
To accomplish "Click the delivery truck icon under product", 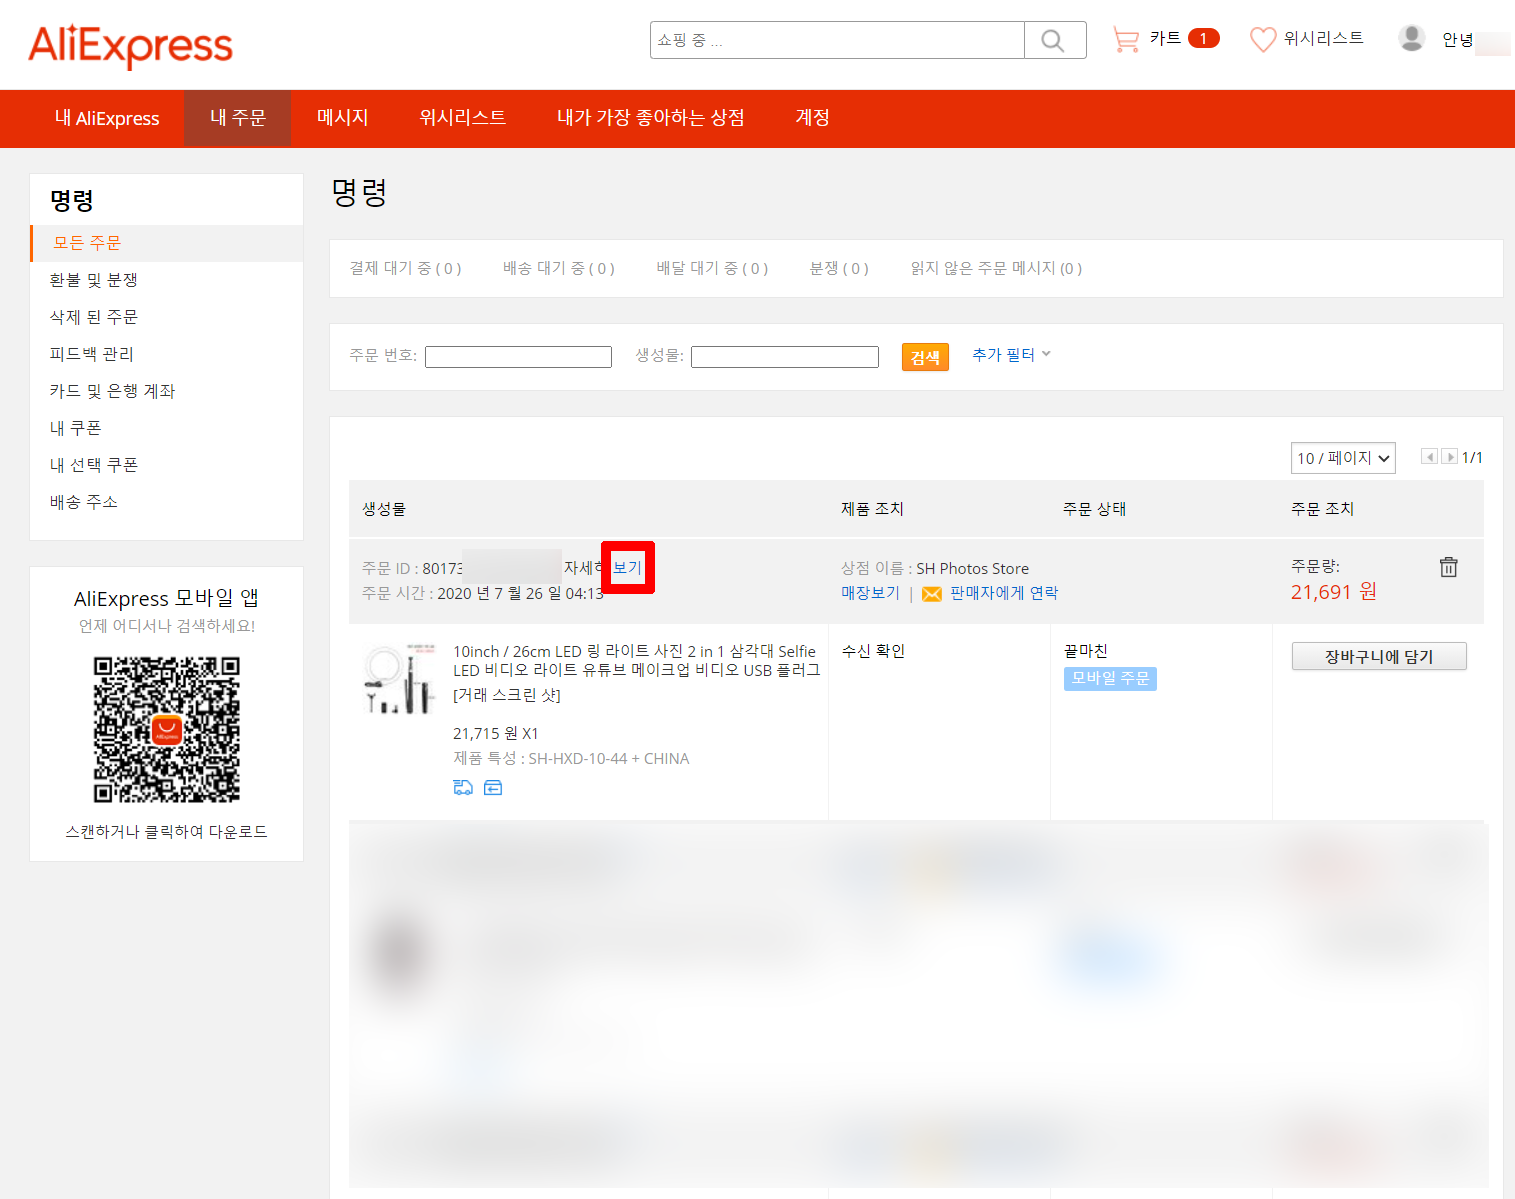I will click(463, 788).
